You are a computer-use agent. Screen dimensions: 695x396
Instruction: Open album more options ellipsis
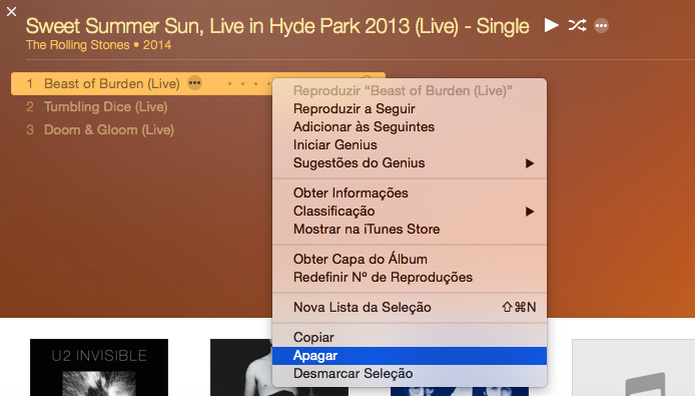[601, 26]
